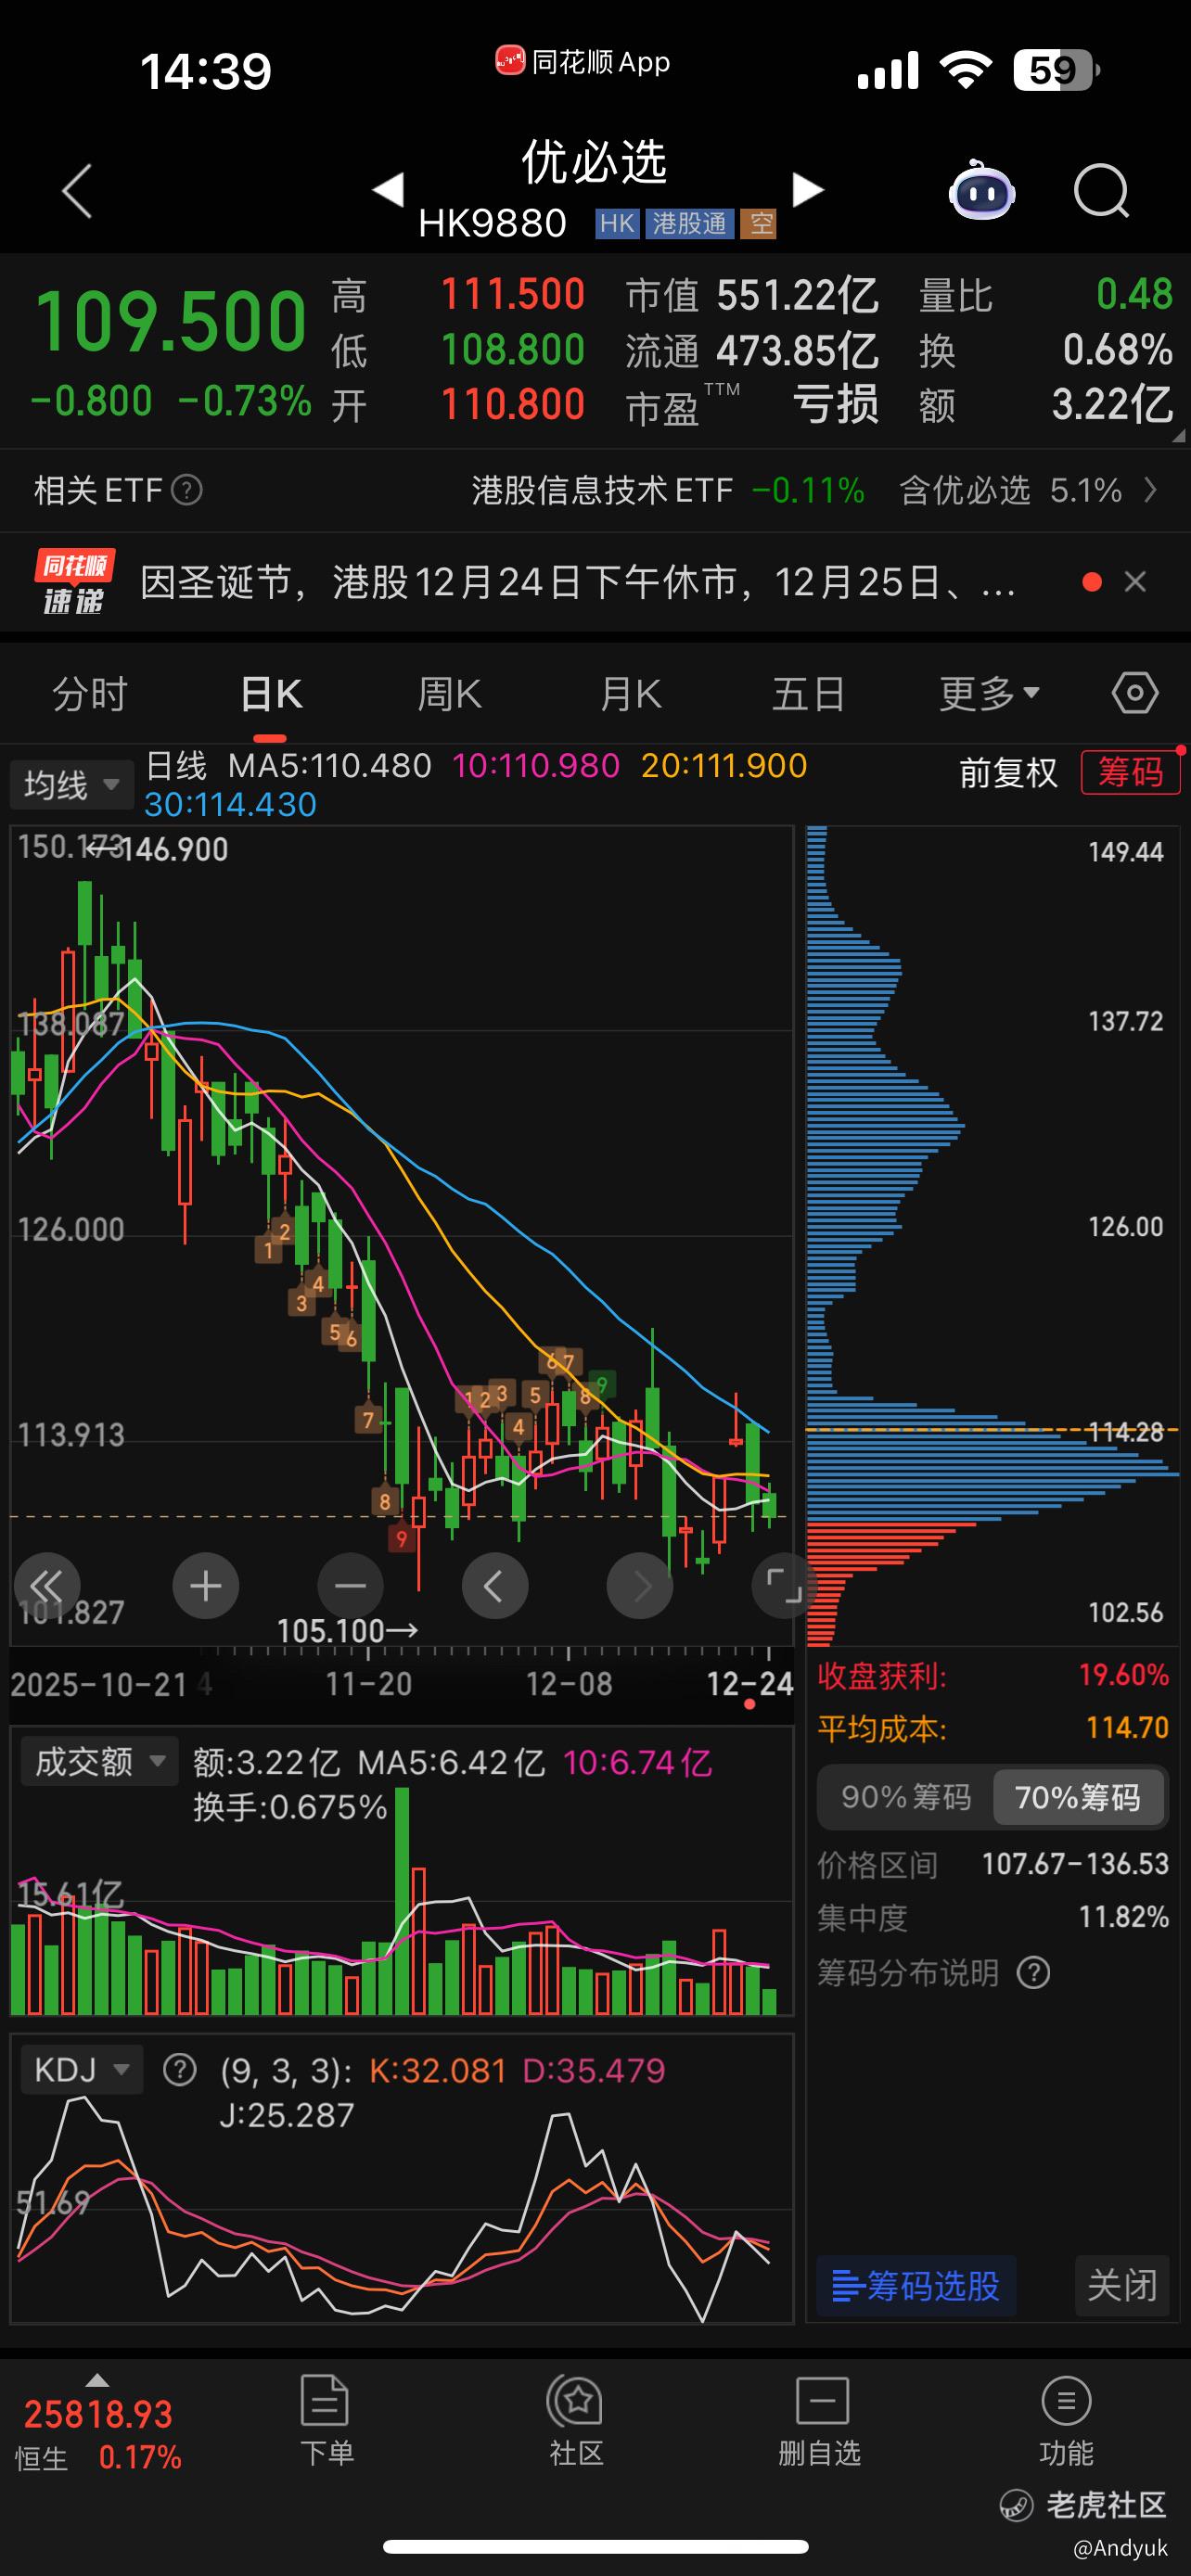This screenshot has height=2576, width=1191.
Task: Open the 同花顺速递 news badge
Action: click(x=74, y=582)
